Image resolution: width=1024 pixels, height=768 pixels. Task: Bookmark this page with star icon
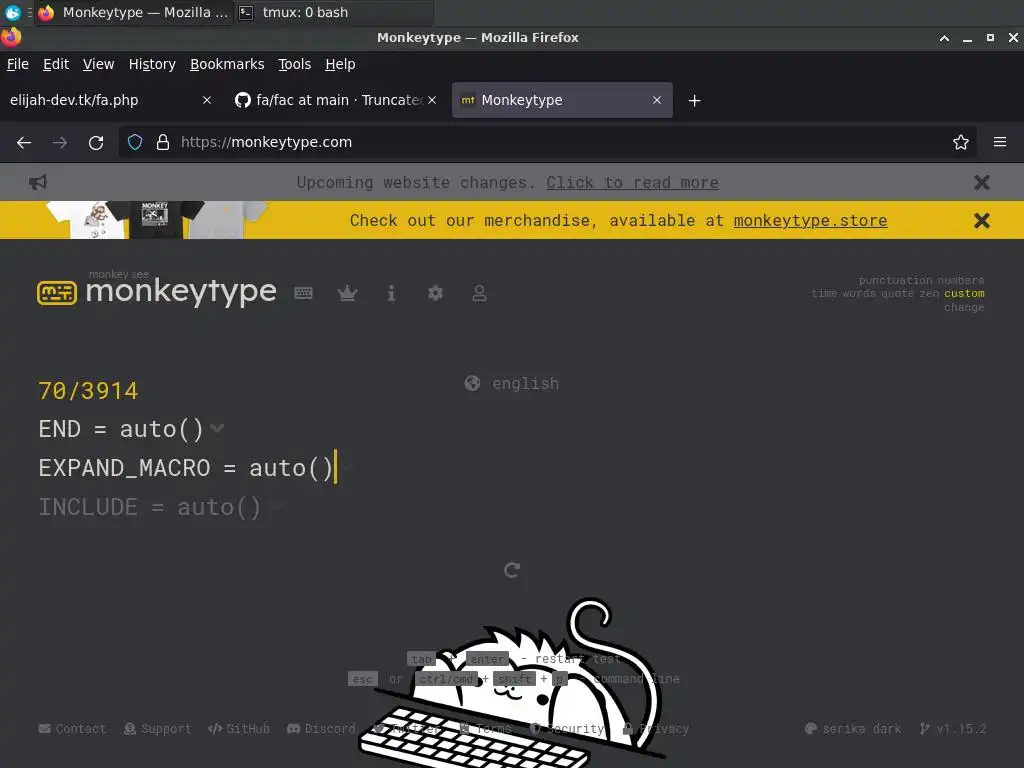pyautogui.click(x=961, y=142)
